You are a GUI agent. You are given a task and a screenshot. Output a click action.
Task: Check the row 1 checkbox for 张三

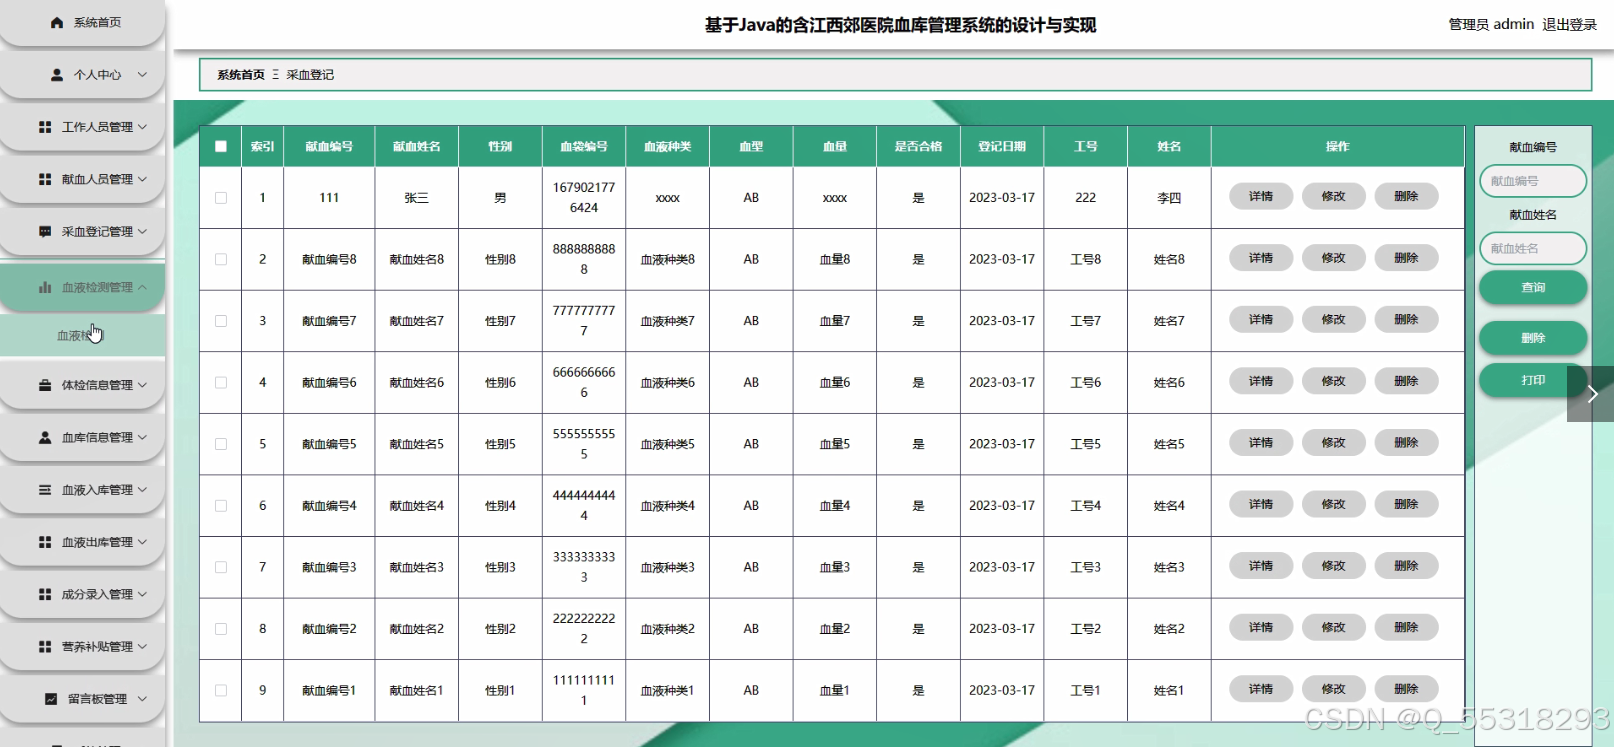point(221,198)
